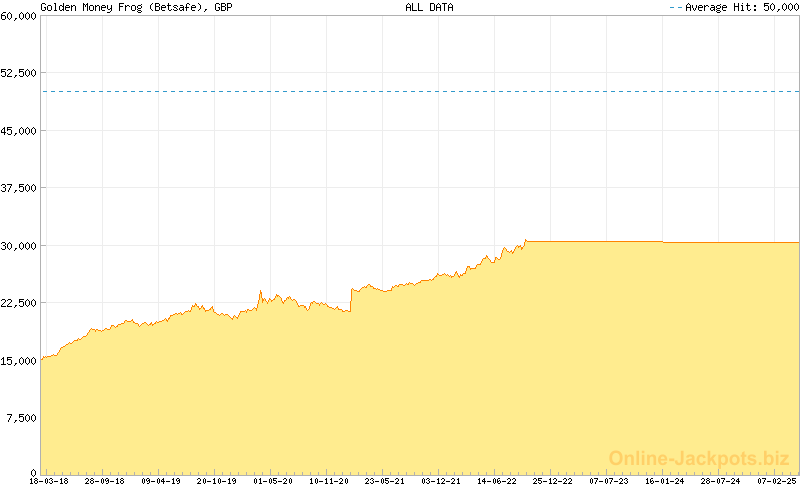Select the 07-02-25 date label
Screen dimensions: 800x490
click(776, 481)
